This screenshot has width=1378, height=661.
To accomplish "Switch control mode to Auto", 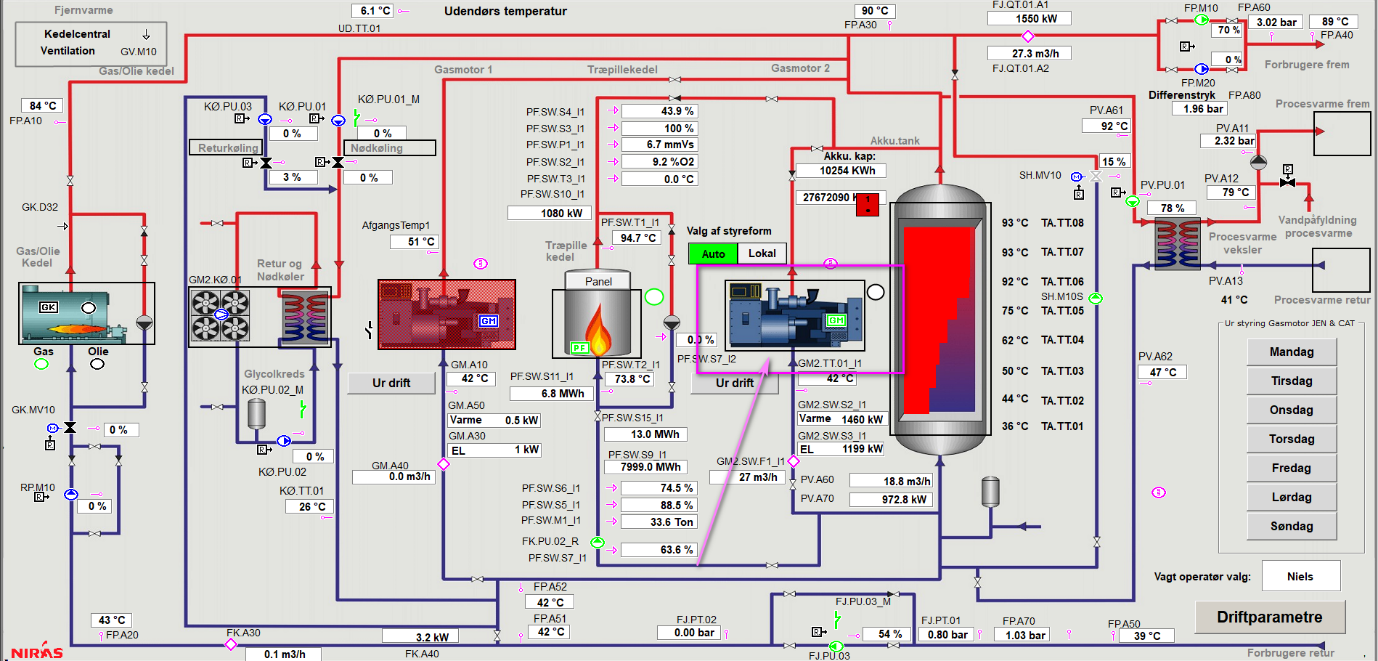I will pos(713,254).
